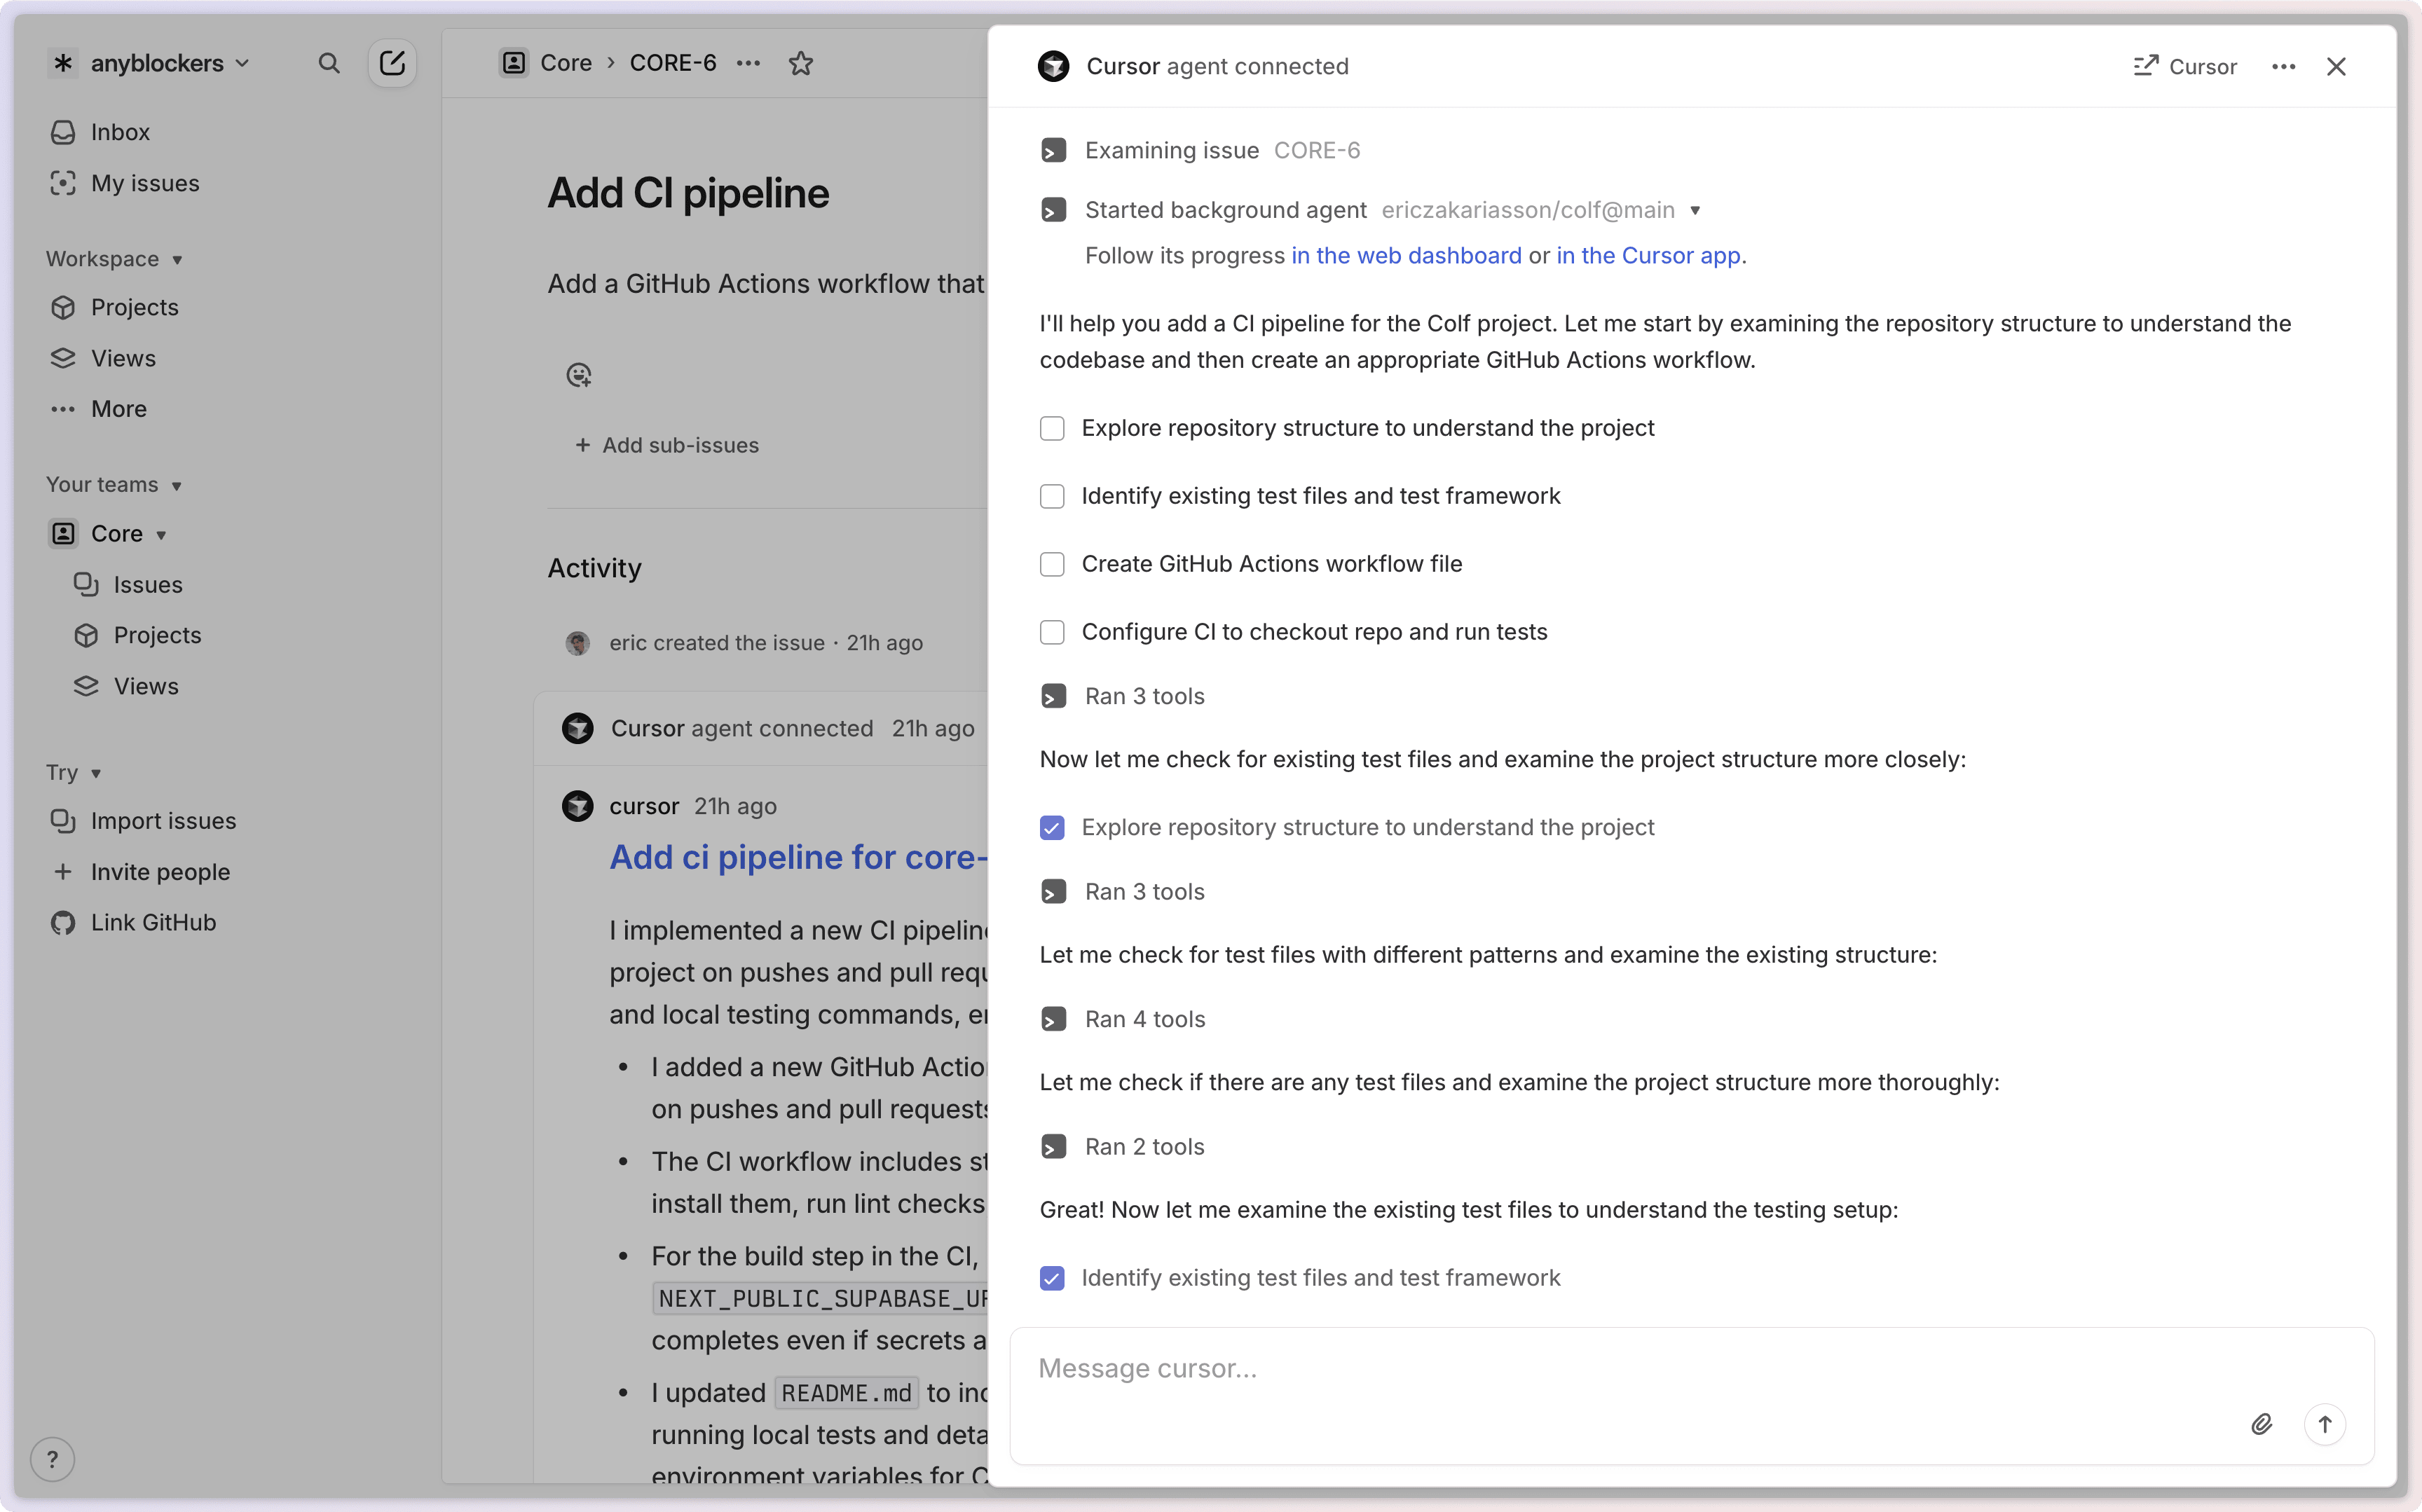Open search with the magnifier icon

[329, 63]
